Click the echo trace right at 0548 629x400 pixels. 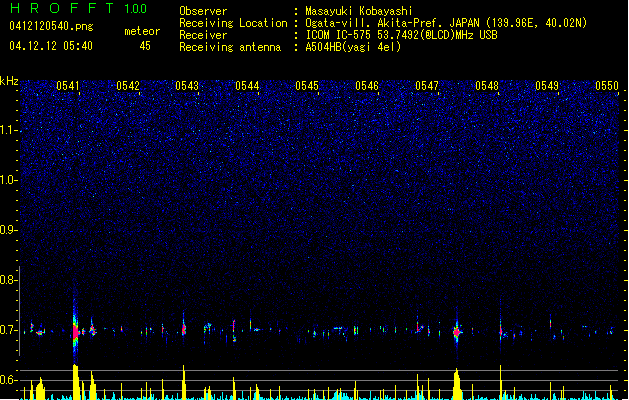pos(501,331)
